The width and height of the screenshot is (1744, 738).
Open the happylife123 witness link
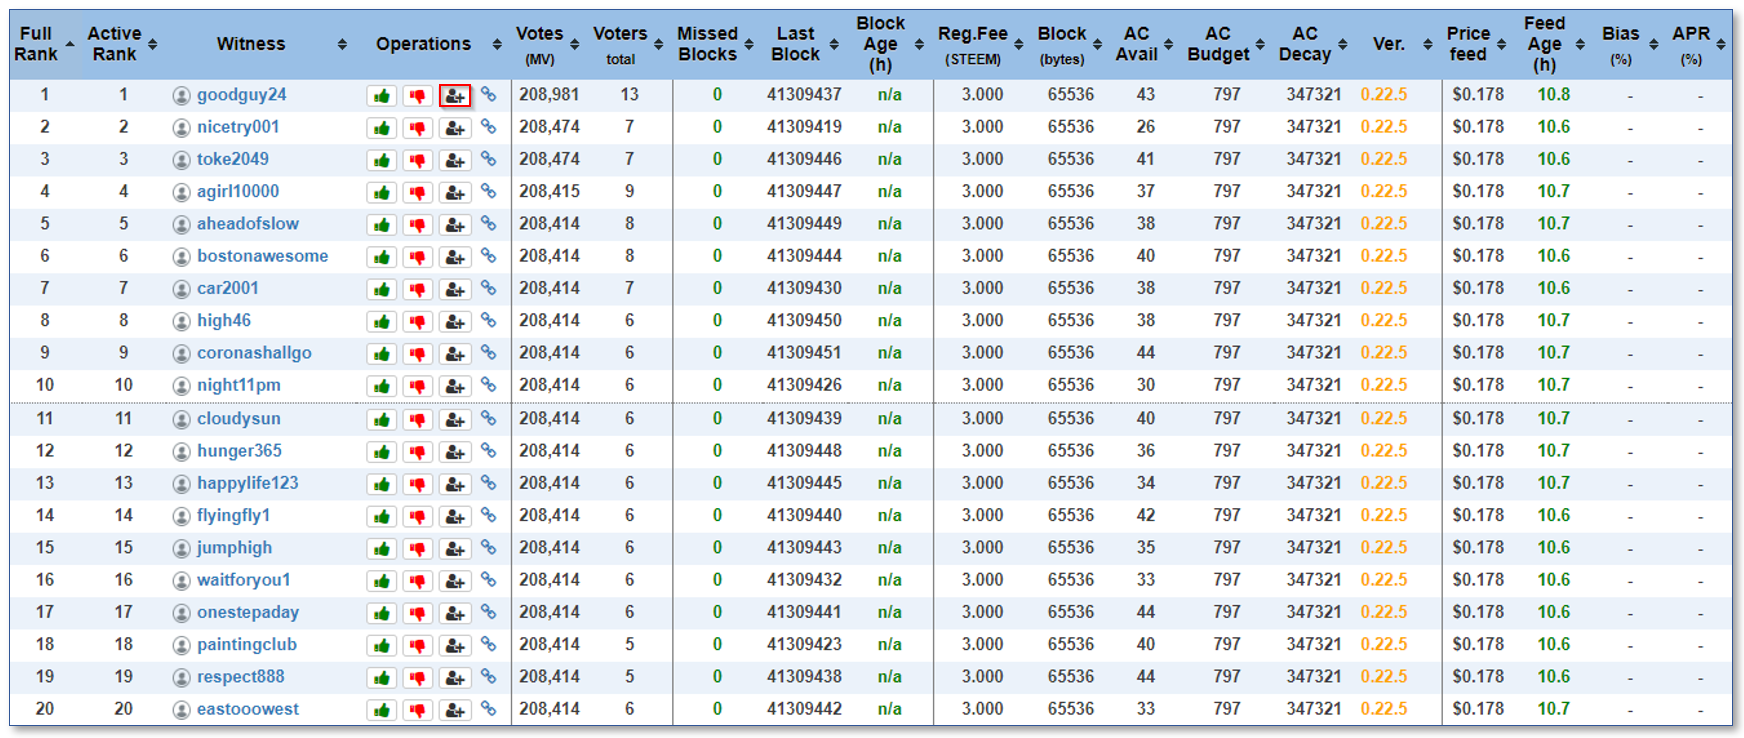(247, 483)
